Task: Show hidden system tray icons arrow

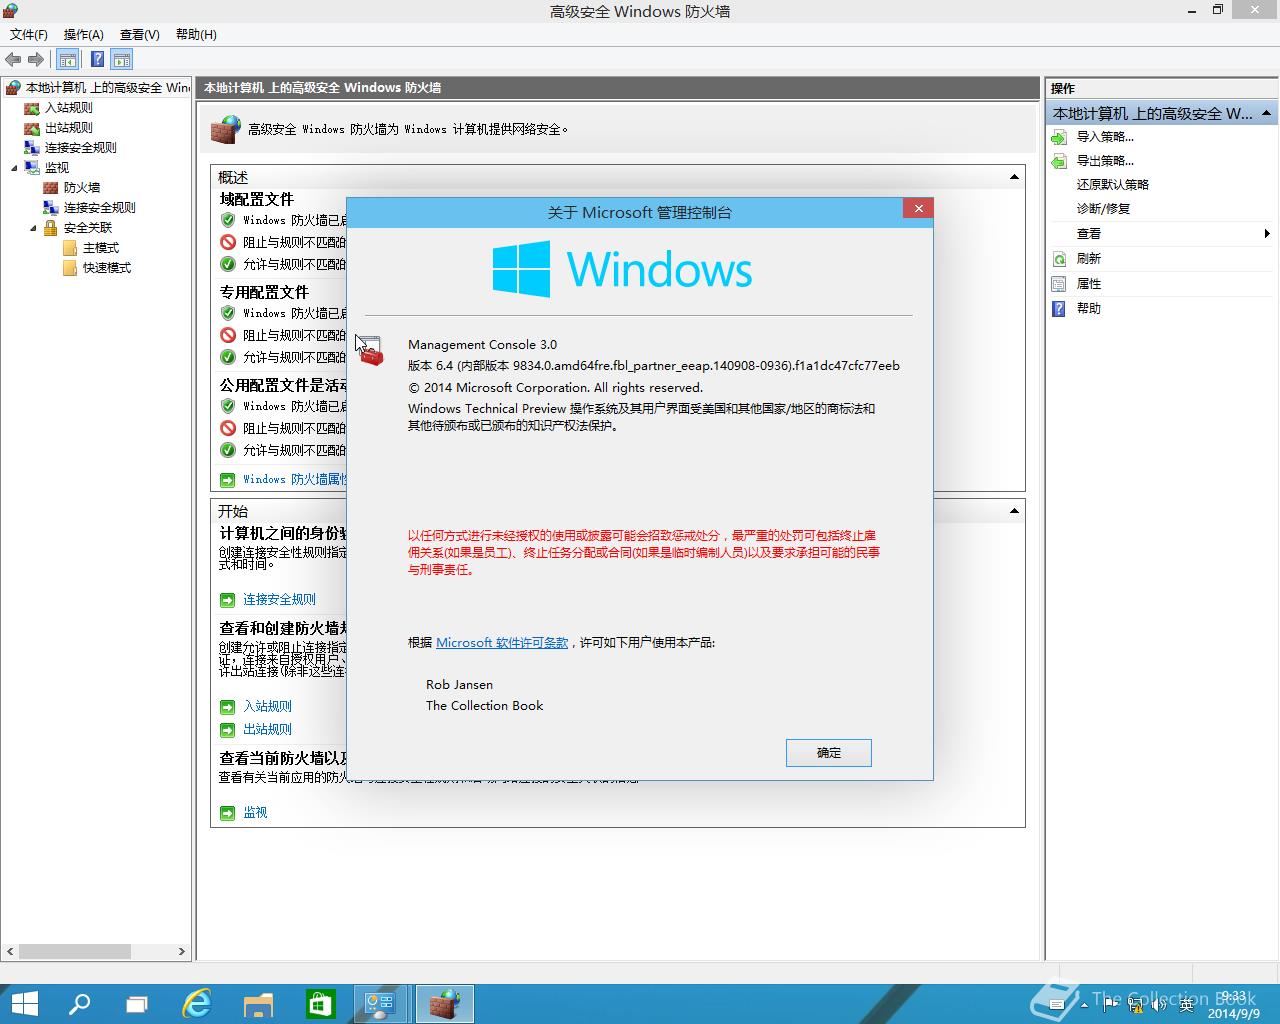Action: tap(1085, 1004)
